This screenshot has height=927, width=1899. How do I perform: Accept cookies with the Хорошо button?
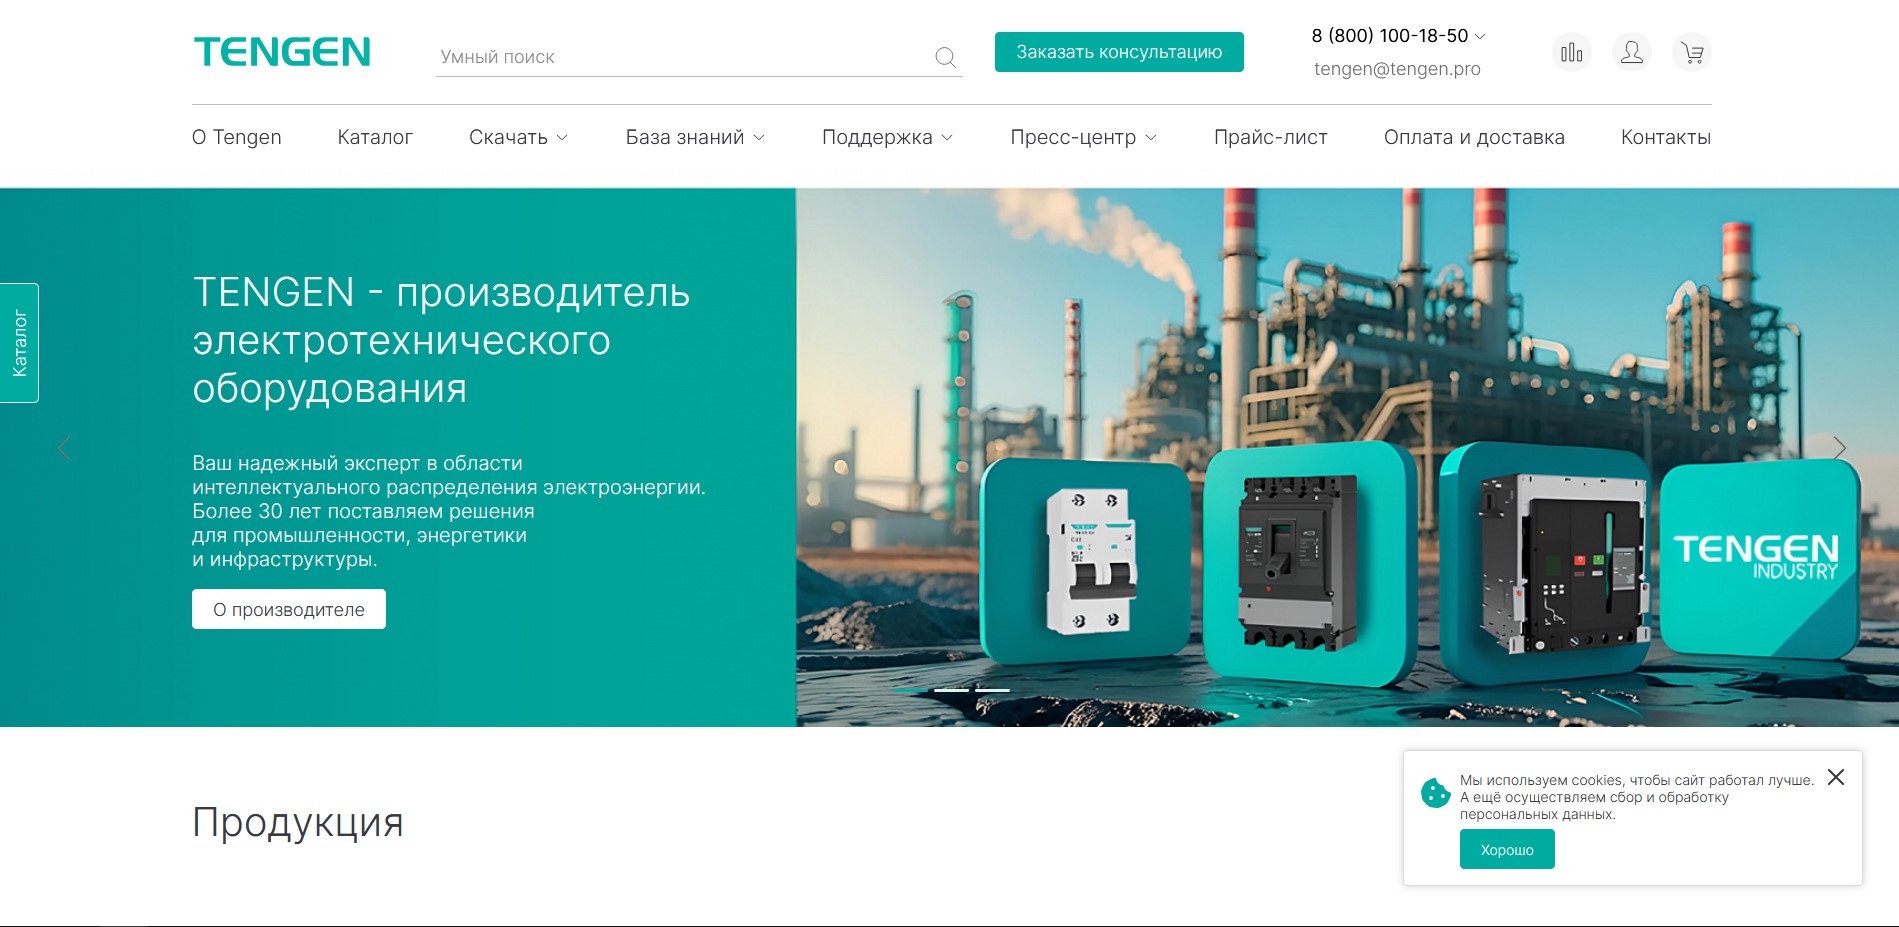pos(1507,849)
